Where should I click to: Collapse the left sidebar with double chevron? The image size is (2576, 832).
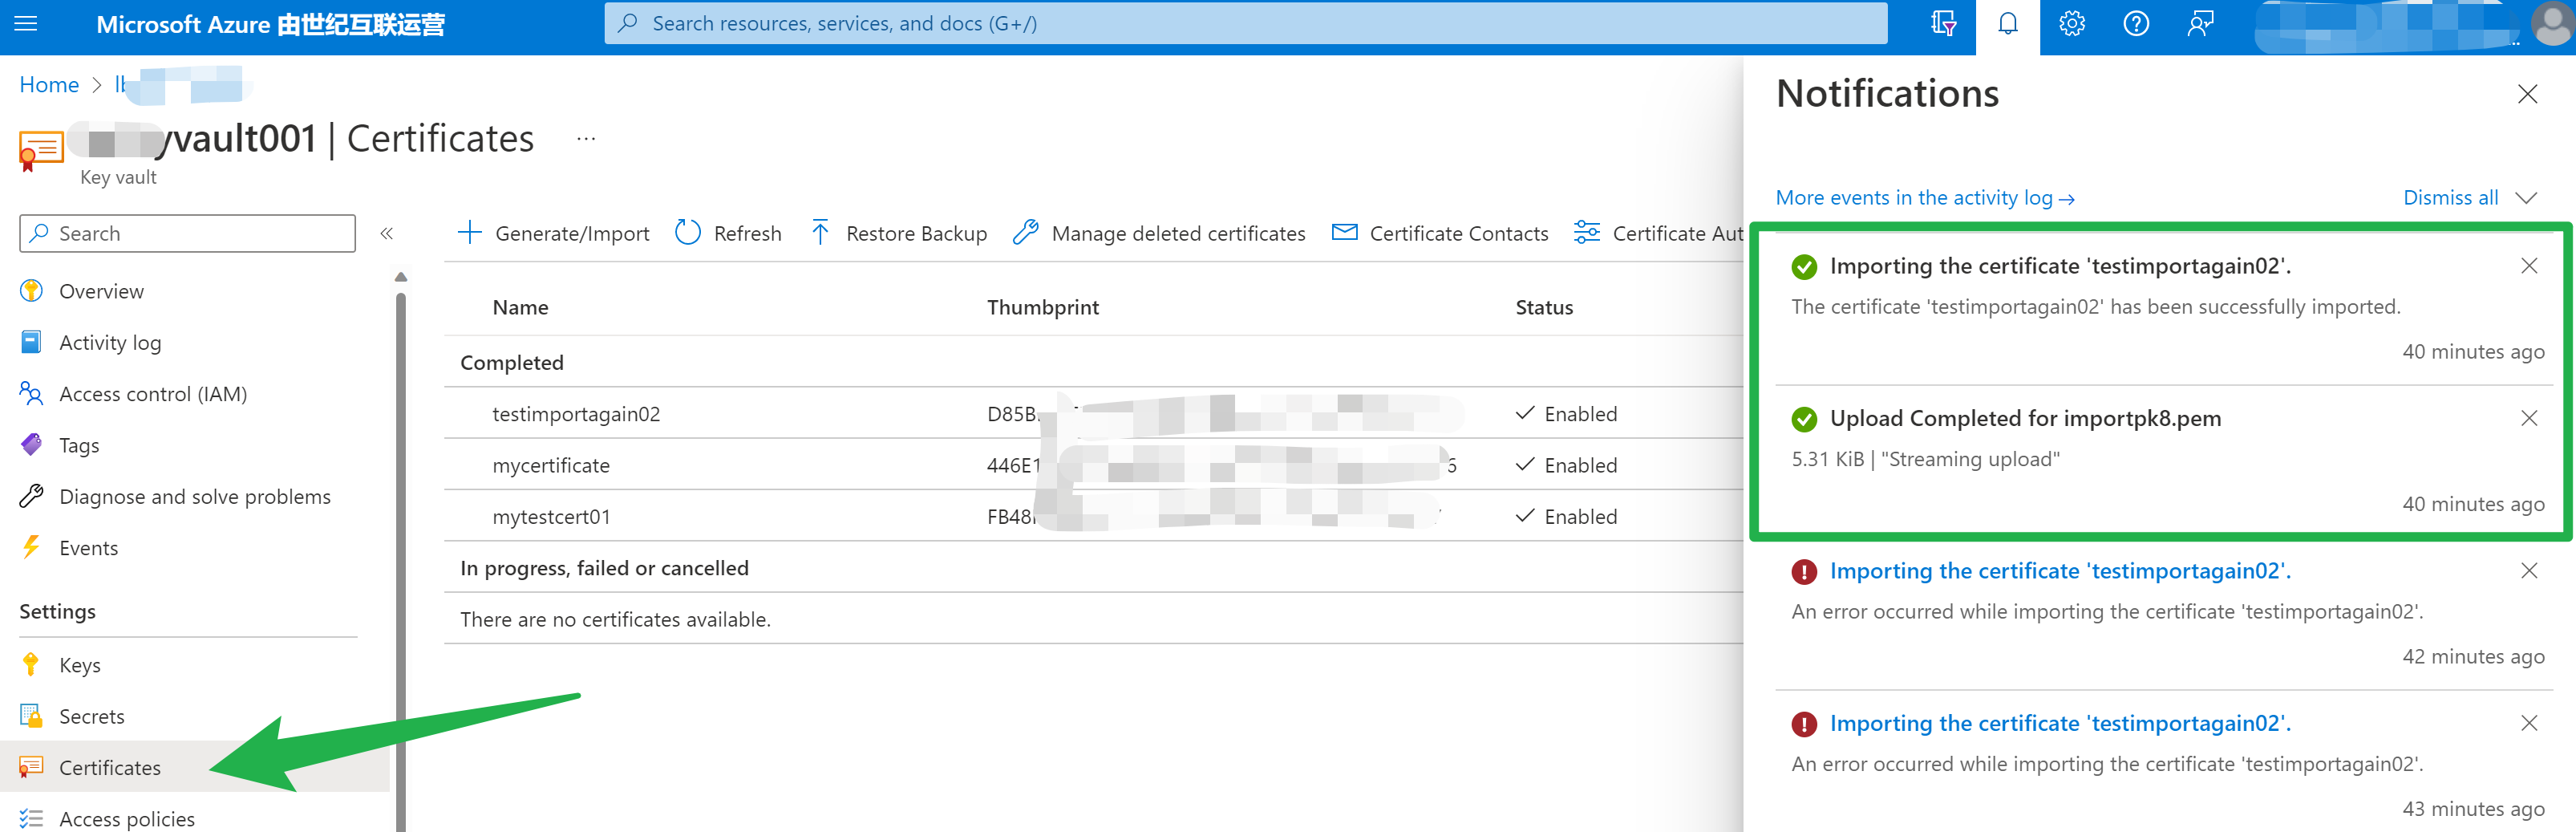click(x=386, y=233)
